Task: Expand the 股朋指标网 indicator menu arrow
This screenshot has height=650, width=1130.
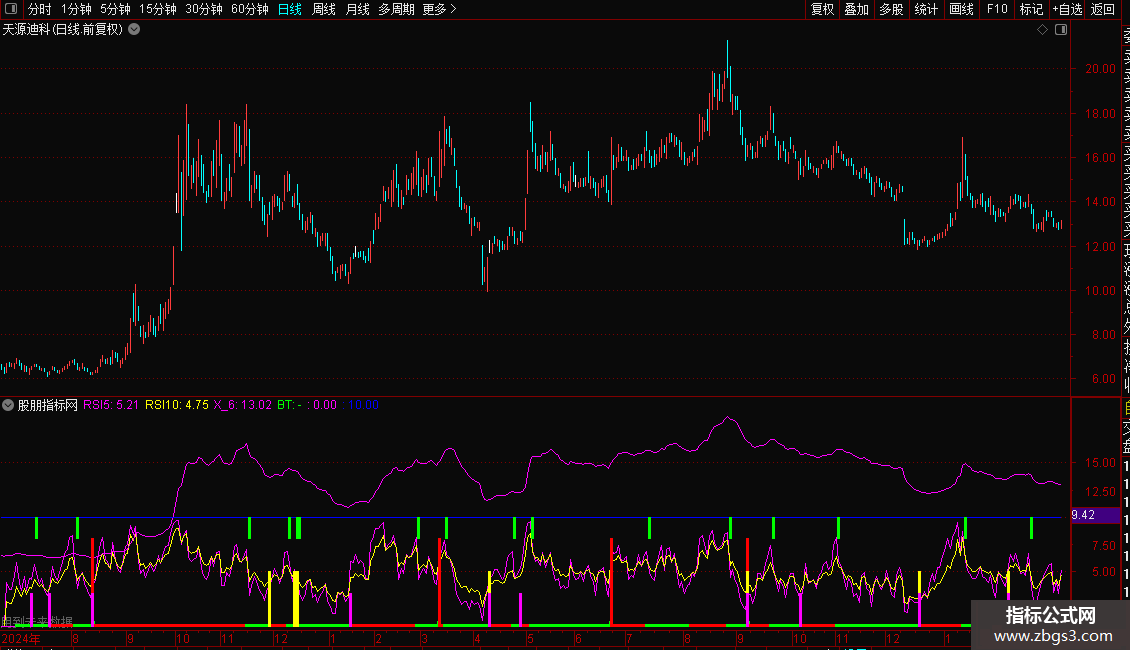Action: tap(8, 405)
